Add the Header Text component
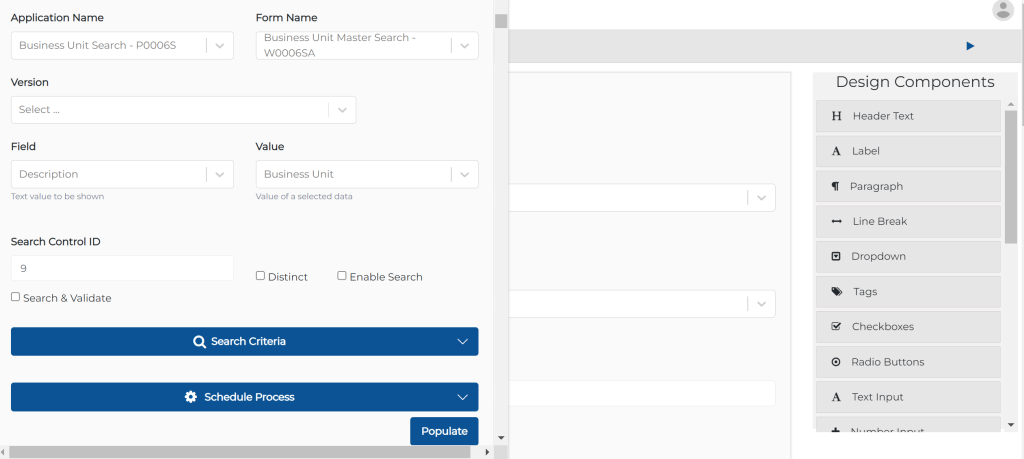Viewport: 1024px width, 459px height. pos(908,116)
